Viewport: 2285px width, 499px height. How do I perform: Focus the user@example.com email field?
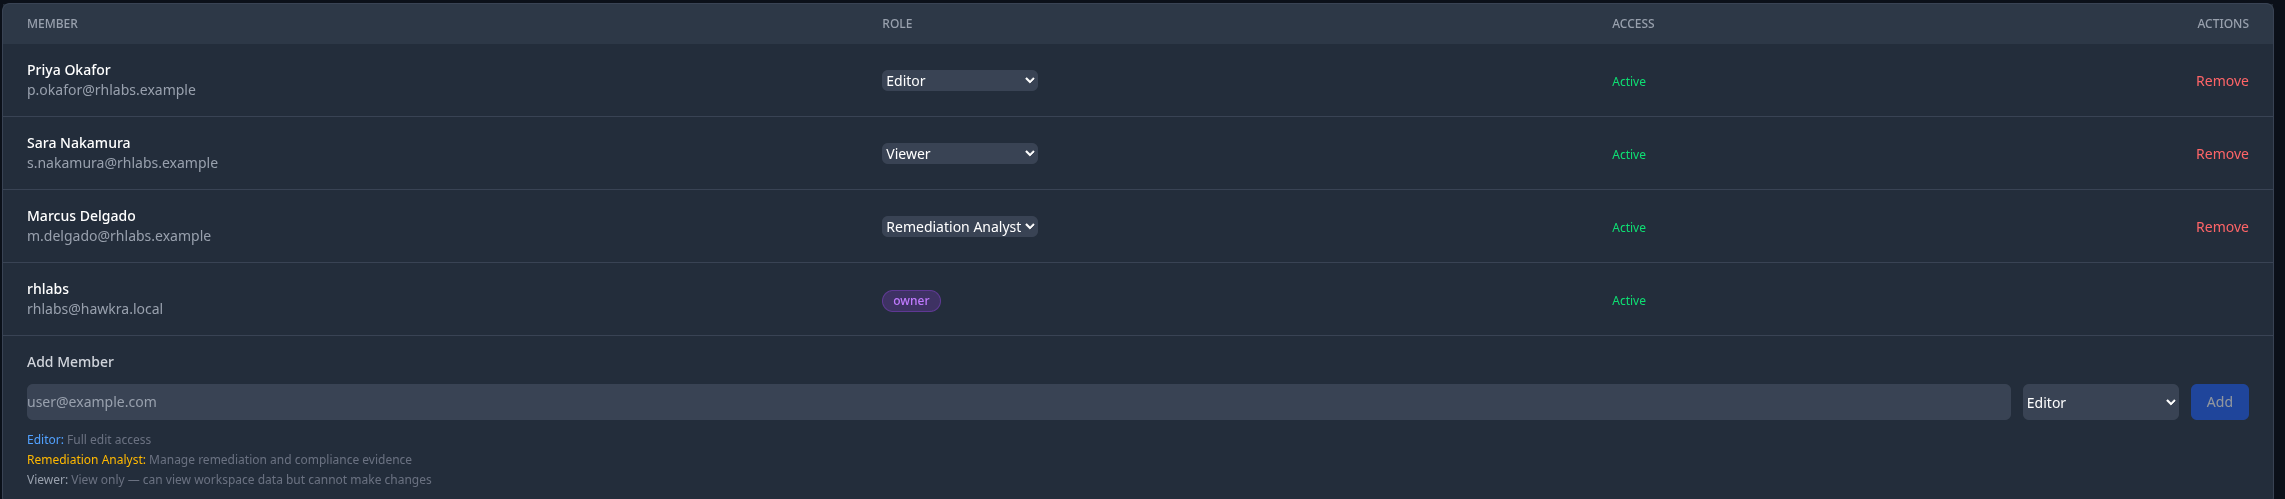1018,402
